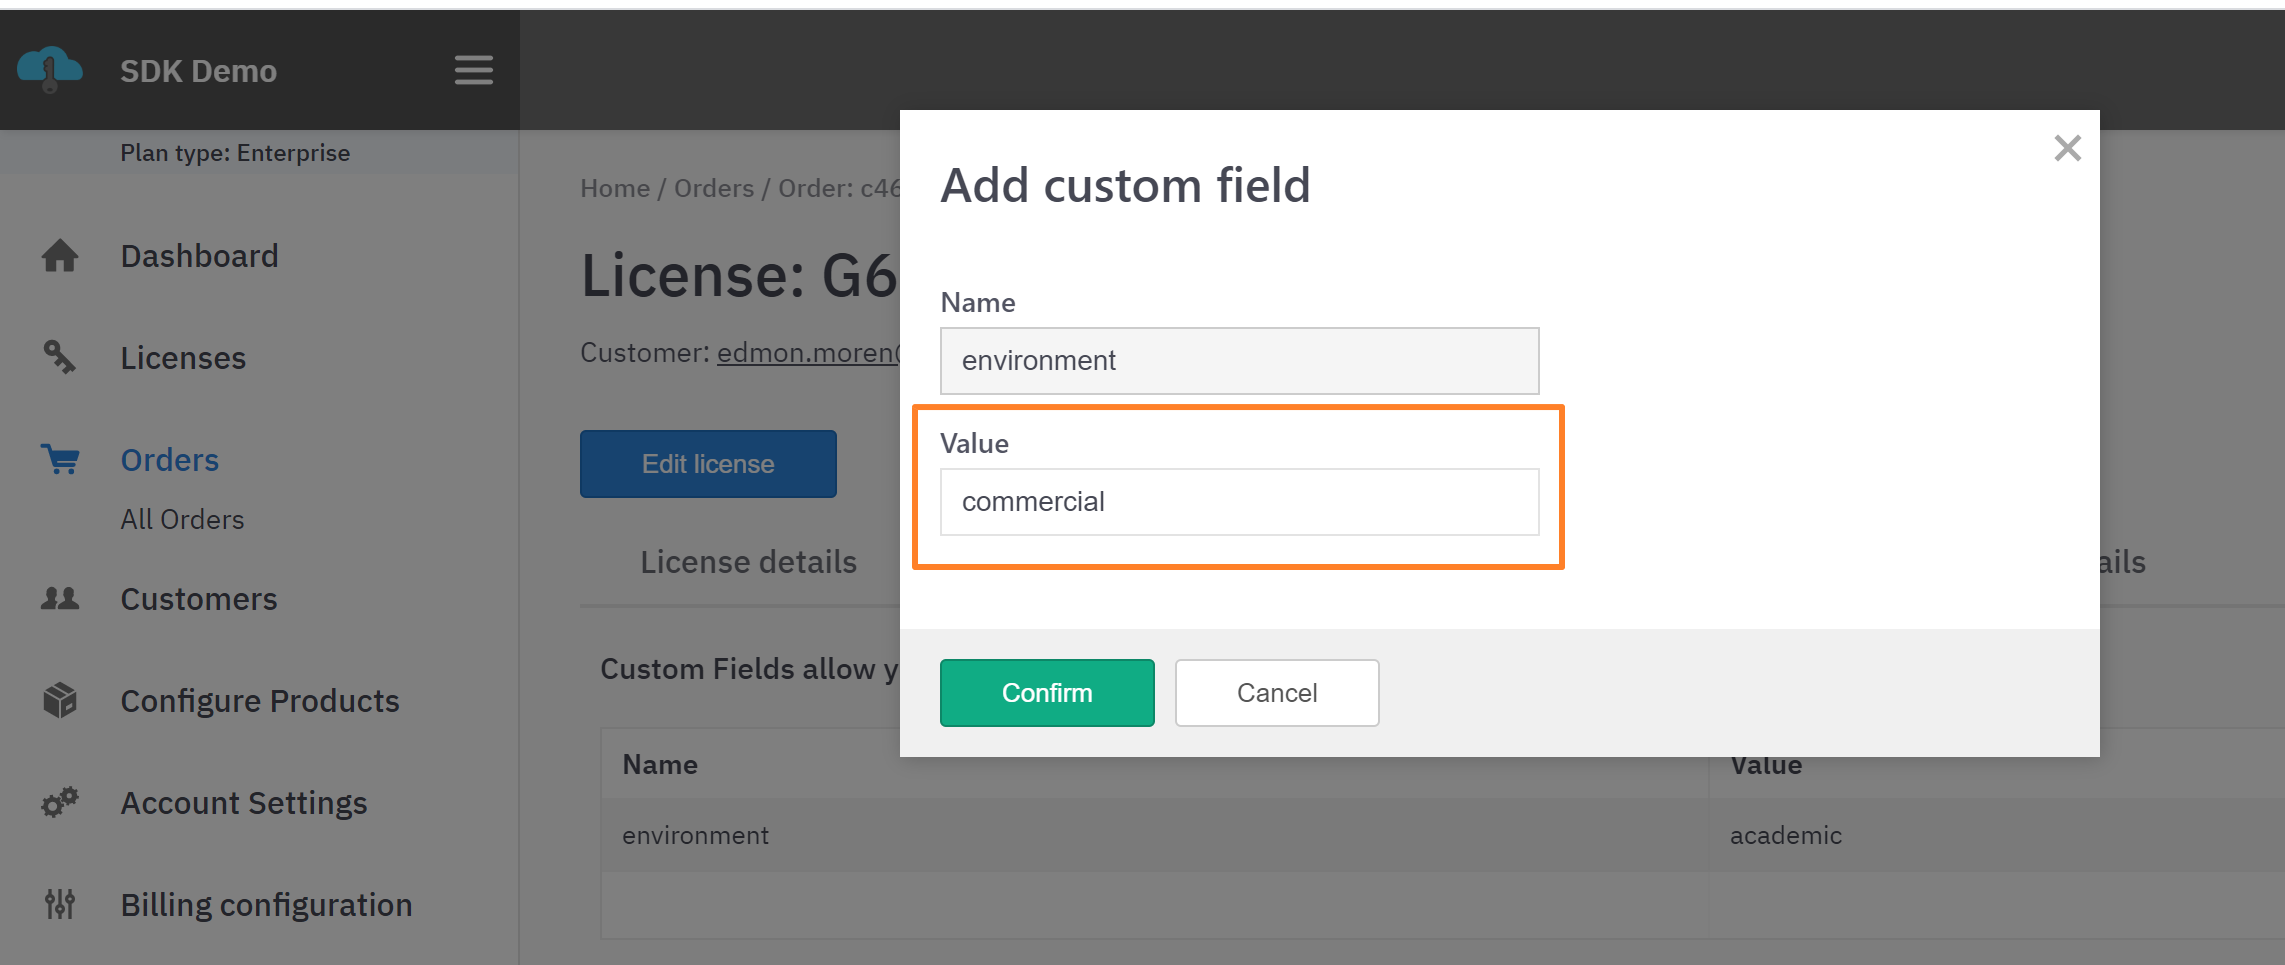2285x965 pixels.
Task: Click the Dashboard home icon
Action: click(60, 256)
